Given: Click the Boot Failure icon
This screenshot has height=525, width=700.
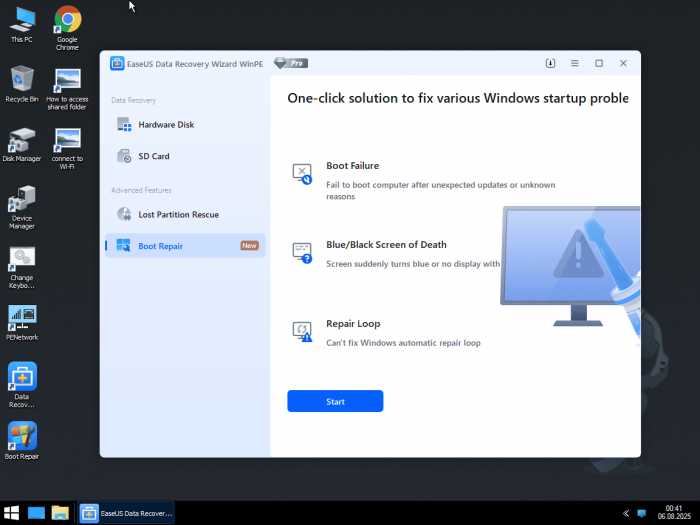Looking at the screenshot, I should point(302,174).
